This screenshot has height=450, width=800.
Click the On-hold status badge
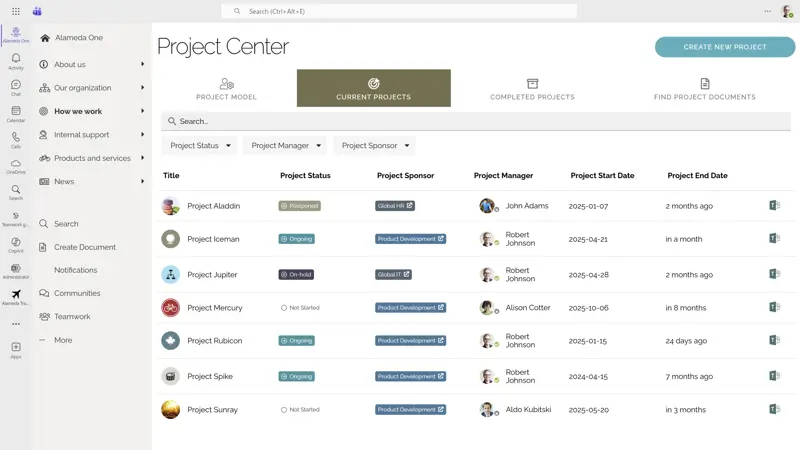[x=296, y=274]
